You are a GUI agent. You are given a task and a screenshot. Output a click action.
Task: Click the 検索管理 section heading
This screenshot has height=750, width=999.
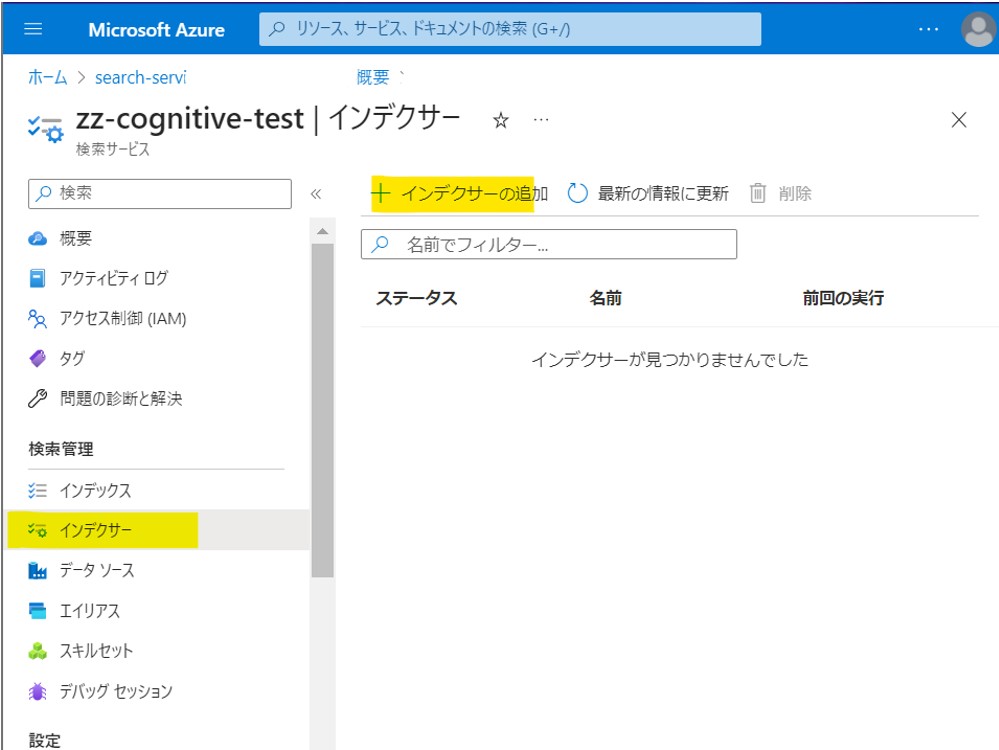61,449
